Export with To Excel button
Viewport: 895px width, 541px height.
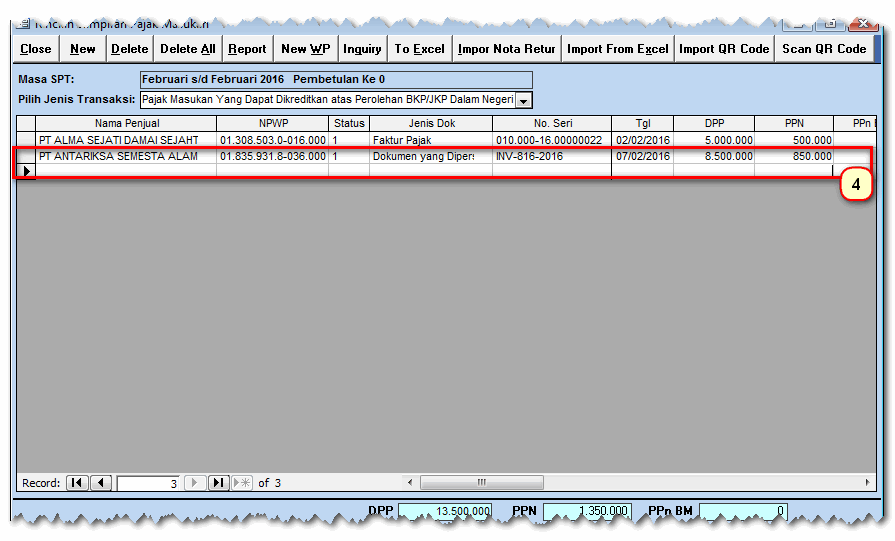click(419, 48)
